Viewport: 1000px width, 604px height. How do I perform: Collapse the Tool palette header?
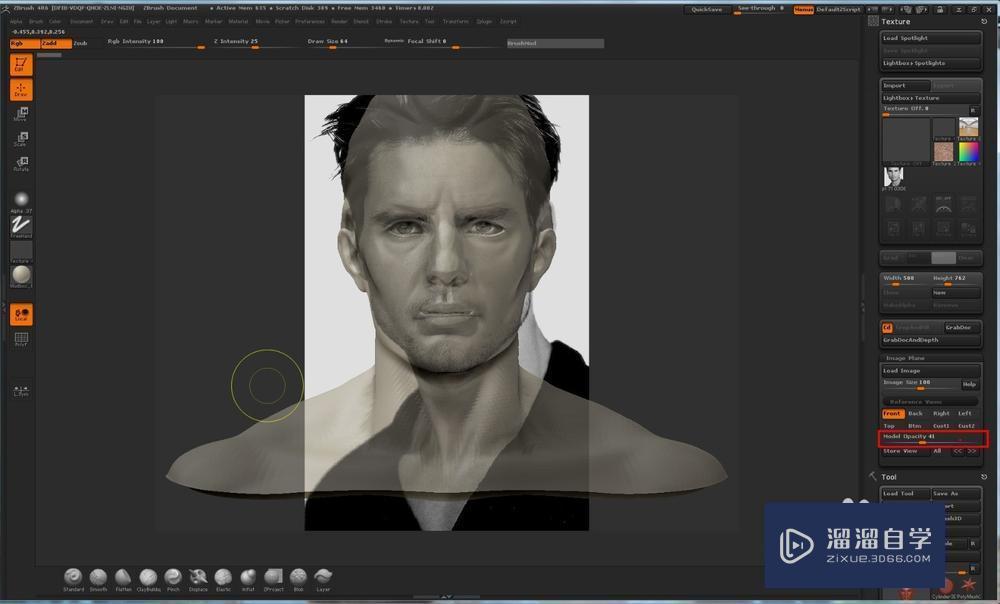coord(889,477)
